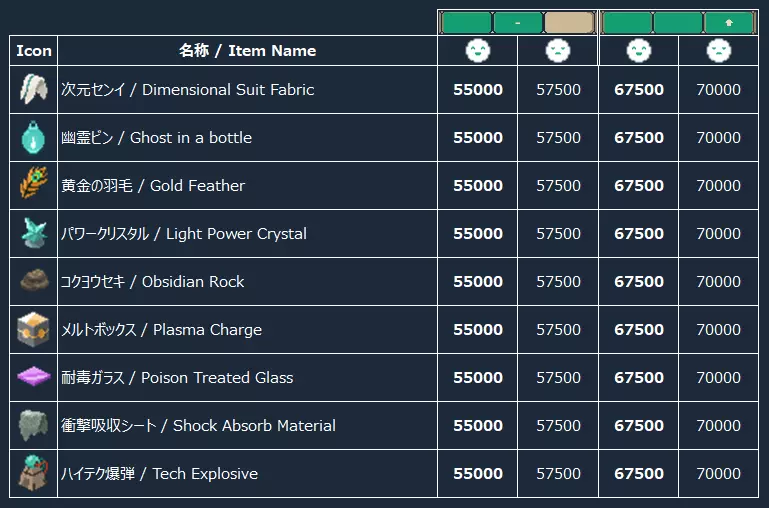This screenshot has height=508, width=769.
Task: Click the Dimensional Suit Fabric item icon
Action: (x=34, y=90)
